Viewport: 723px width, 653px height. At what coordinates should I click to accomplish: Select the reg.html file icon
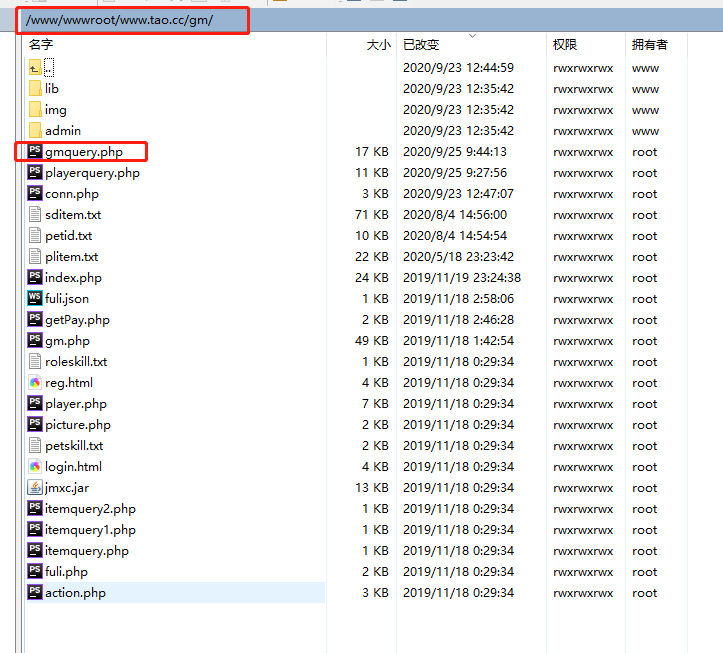tap(35, 383)
